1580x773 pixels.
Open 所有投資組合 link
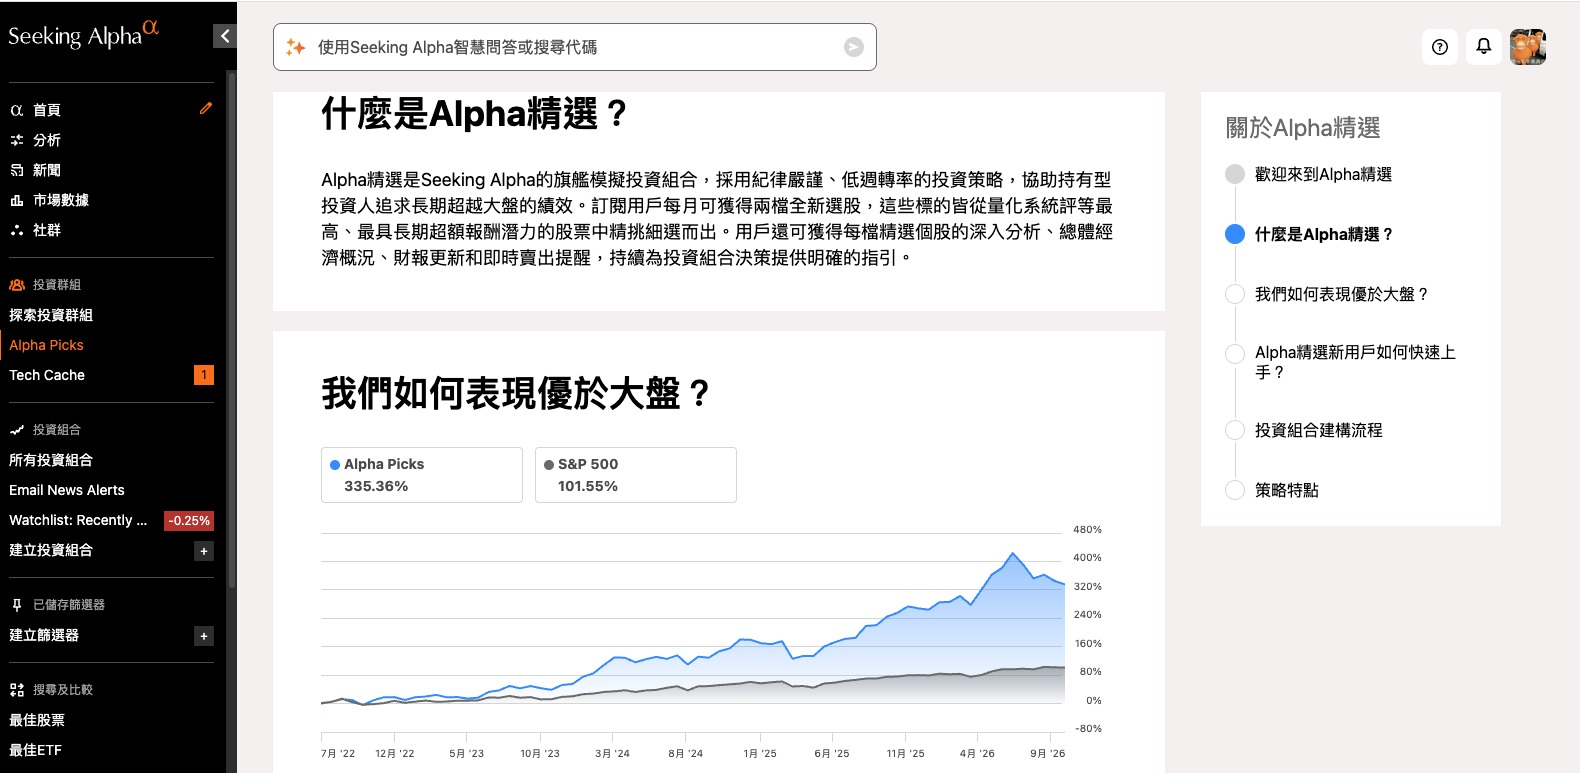(x=51, y=460)
